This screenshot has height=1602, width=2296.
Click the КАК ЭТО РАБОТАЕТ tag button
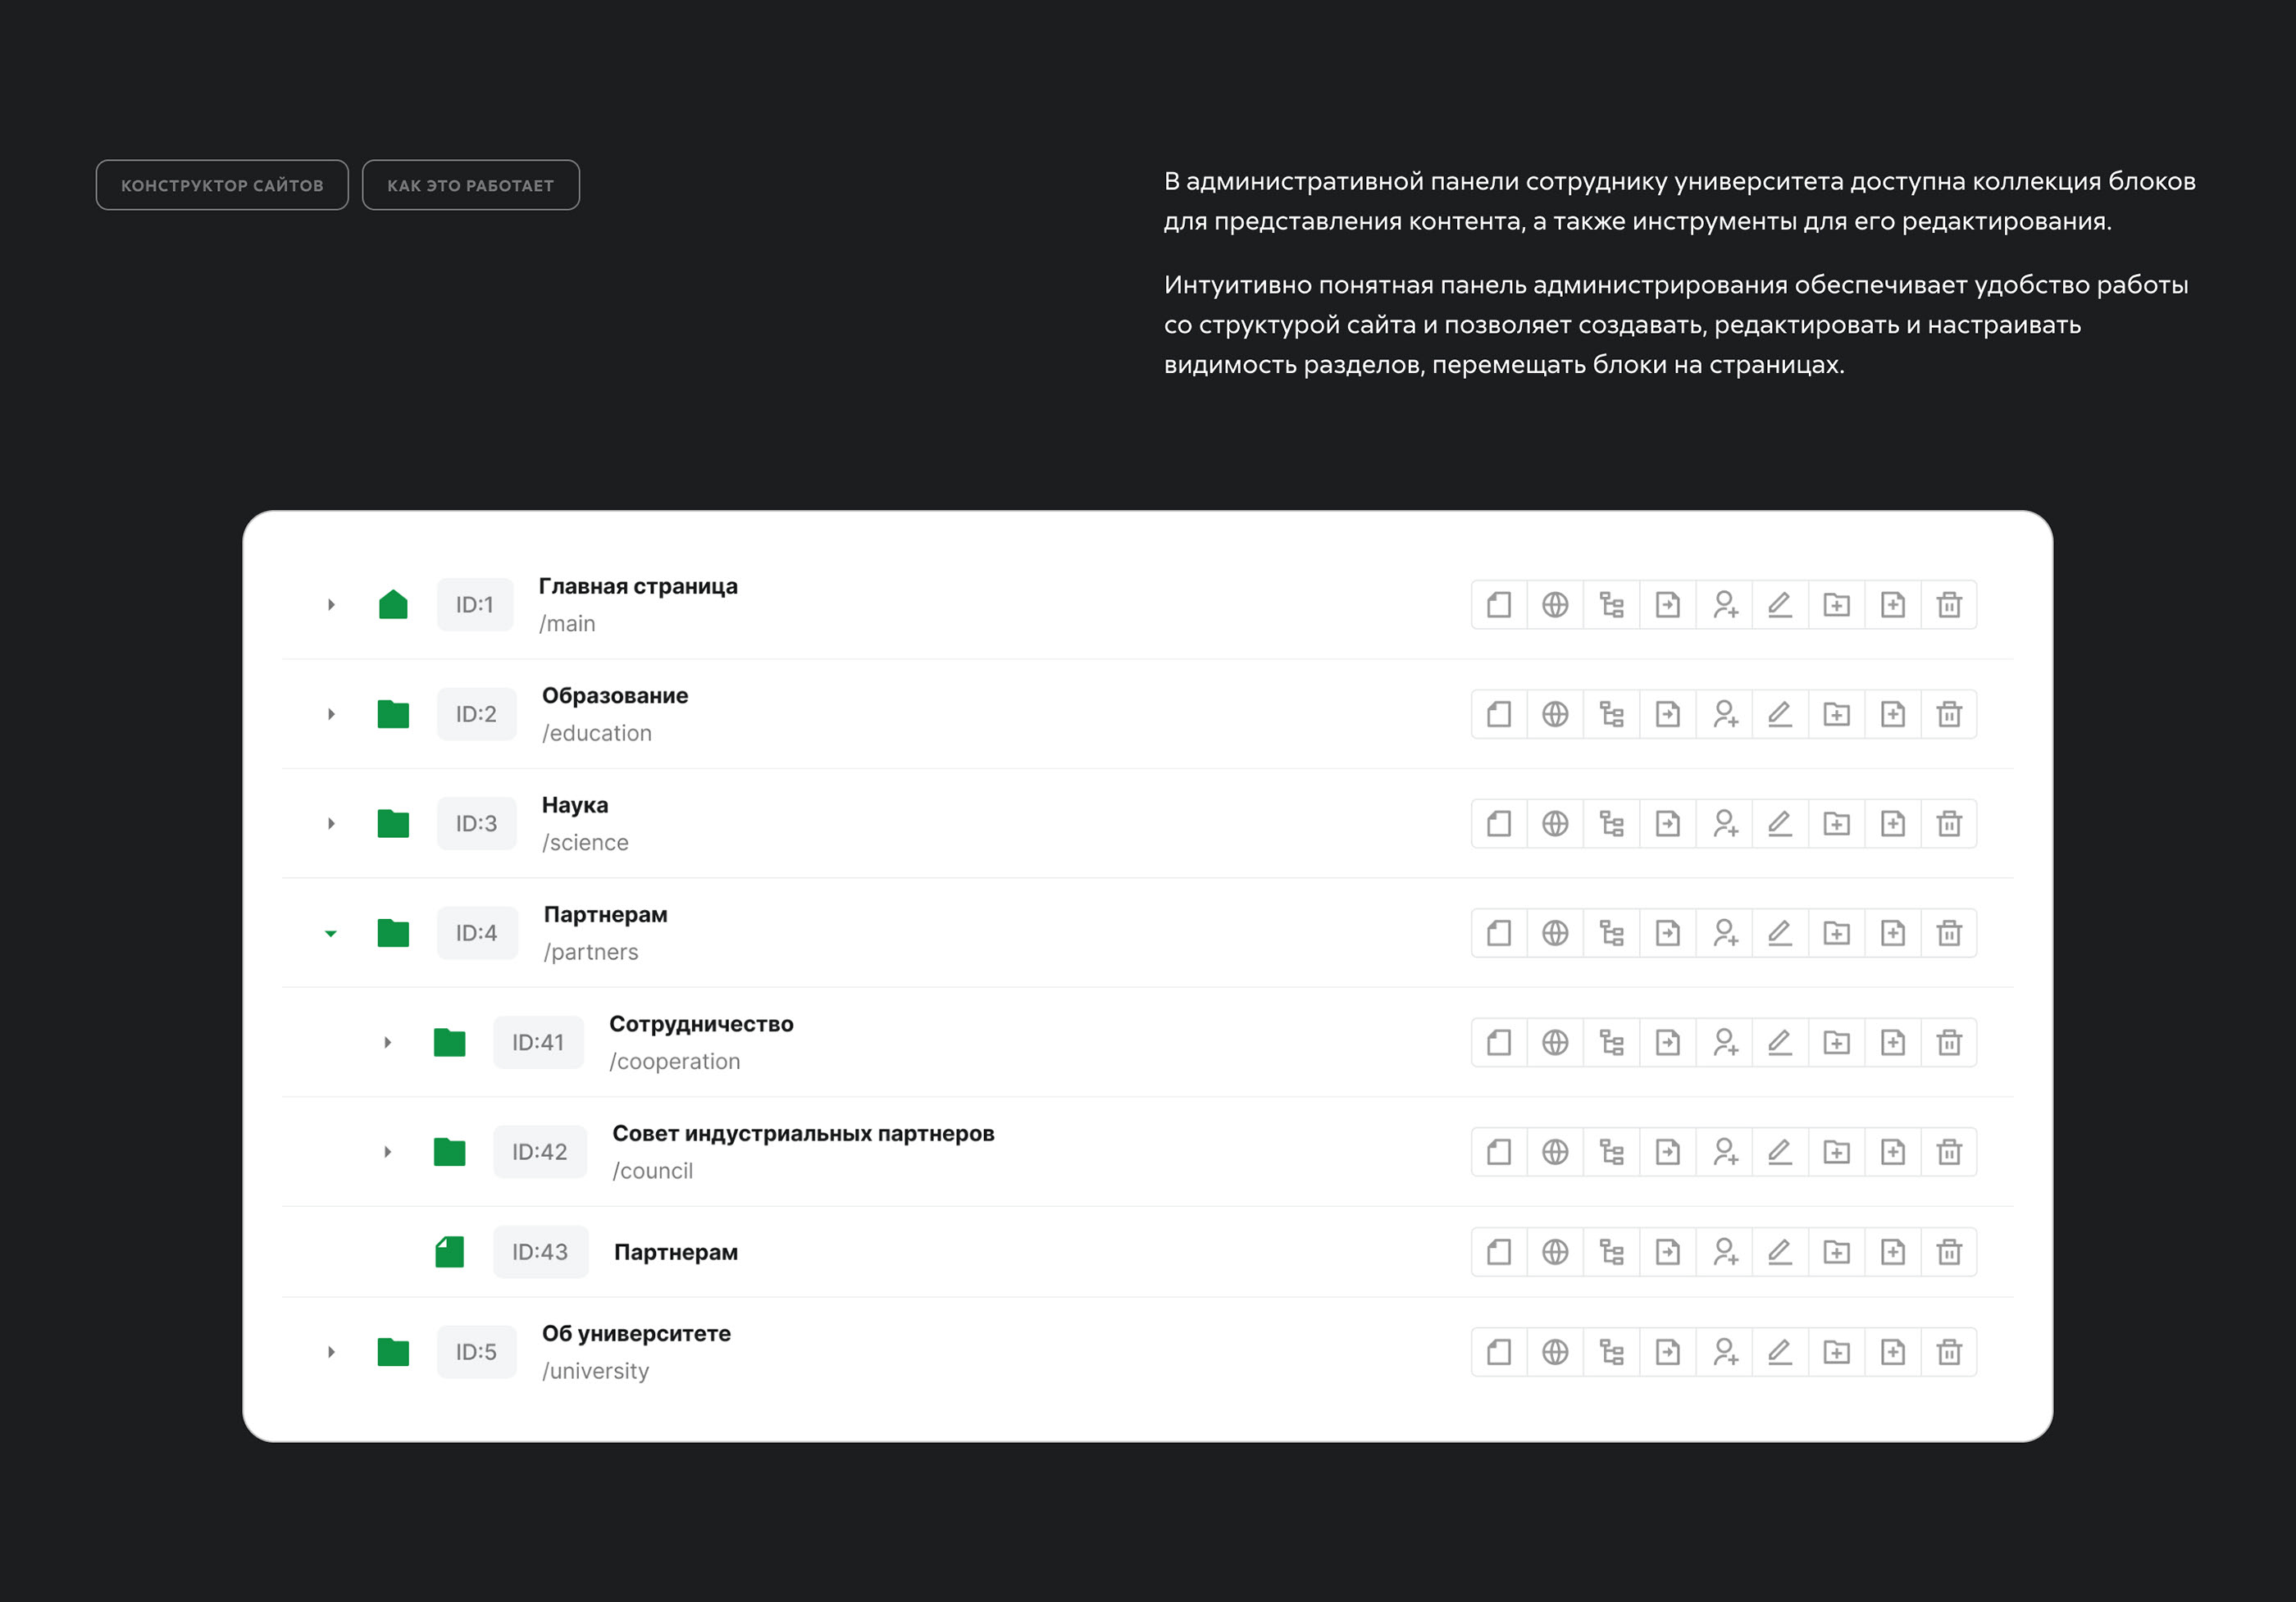coord(470,185)
